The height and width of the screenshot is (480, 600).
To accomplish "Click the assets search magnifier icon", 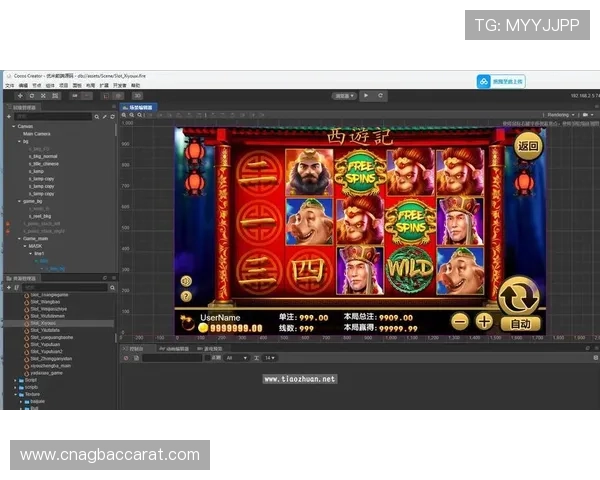I will [112, 287].
